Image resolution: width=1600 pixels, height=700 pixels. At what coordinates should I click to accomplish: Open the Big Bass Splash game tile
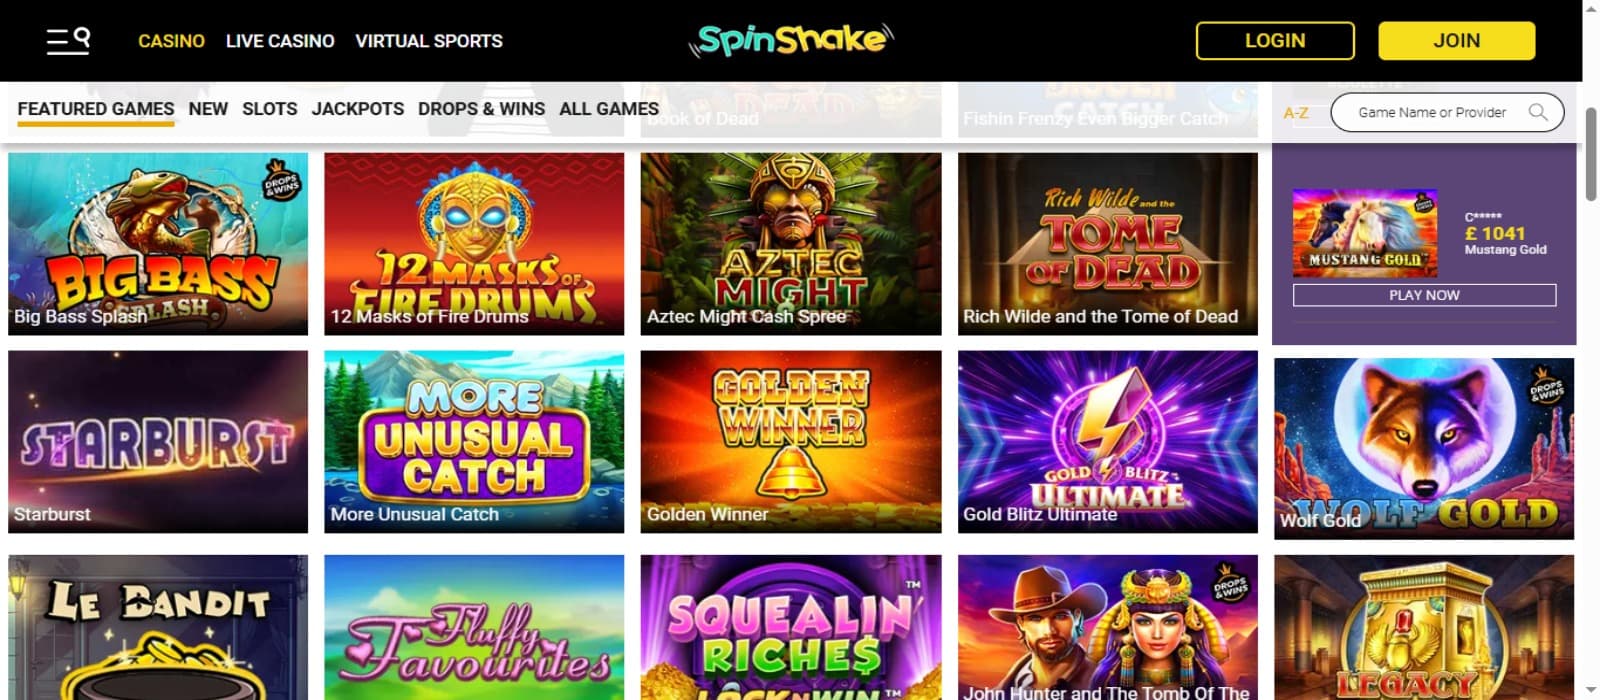coord(158,244)
